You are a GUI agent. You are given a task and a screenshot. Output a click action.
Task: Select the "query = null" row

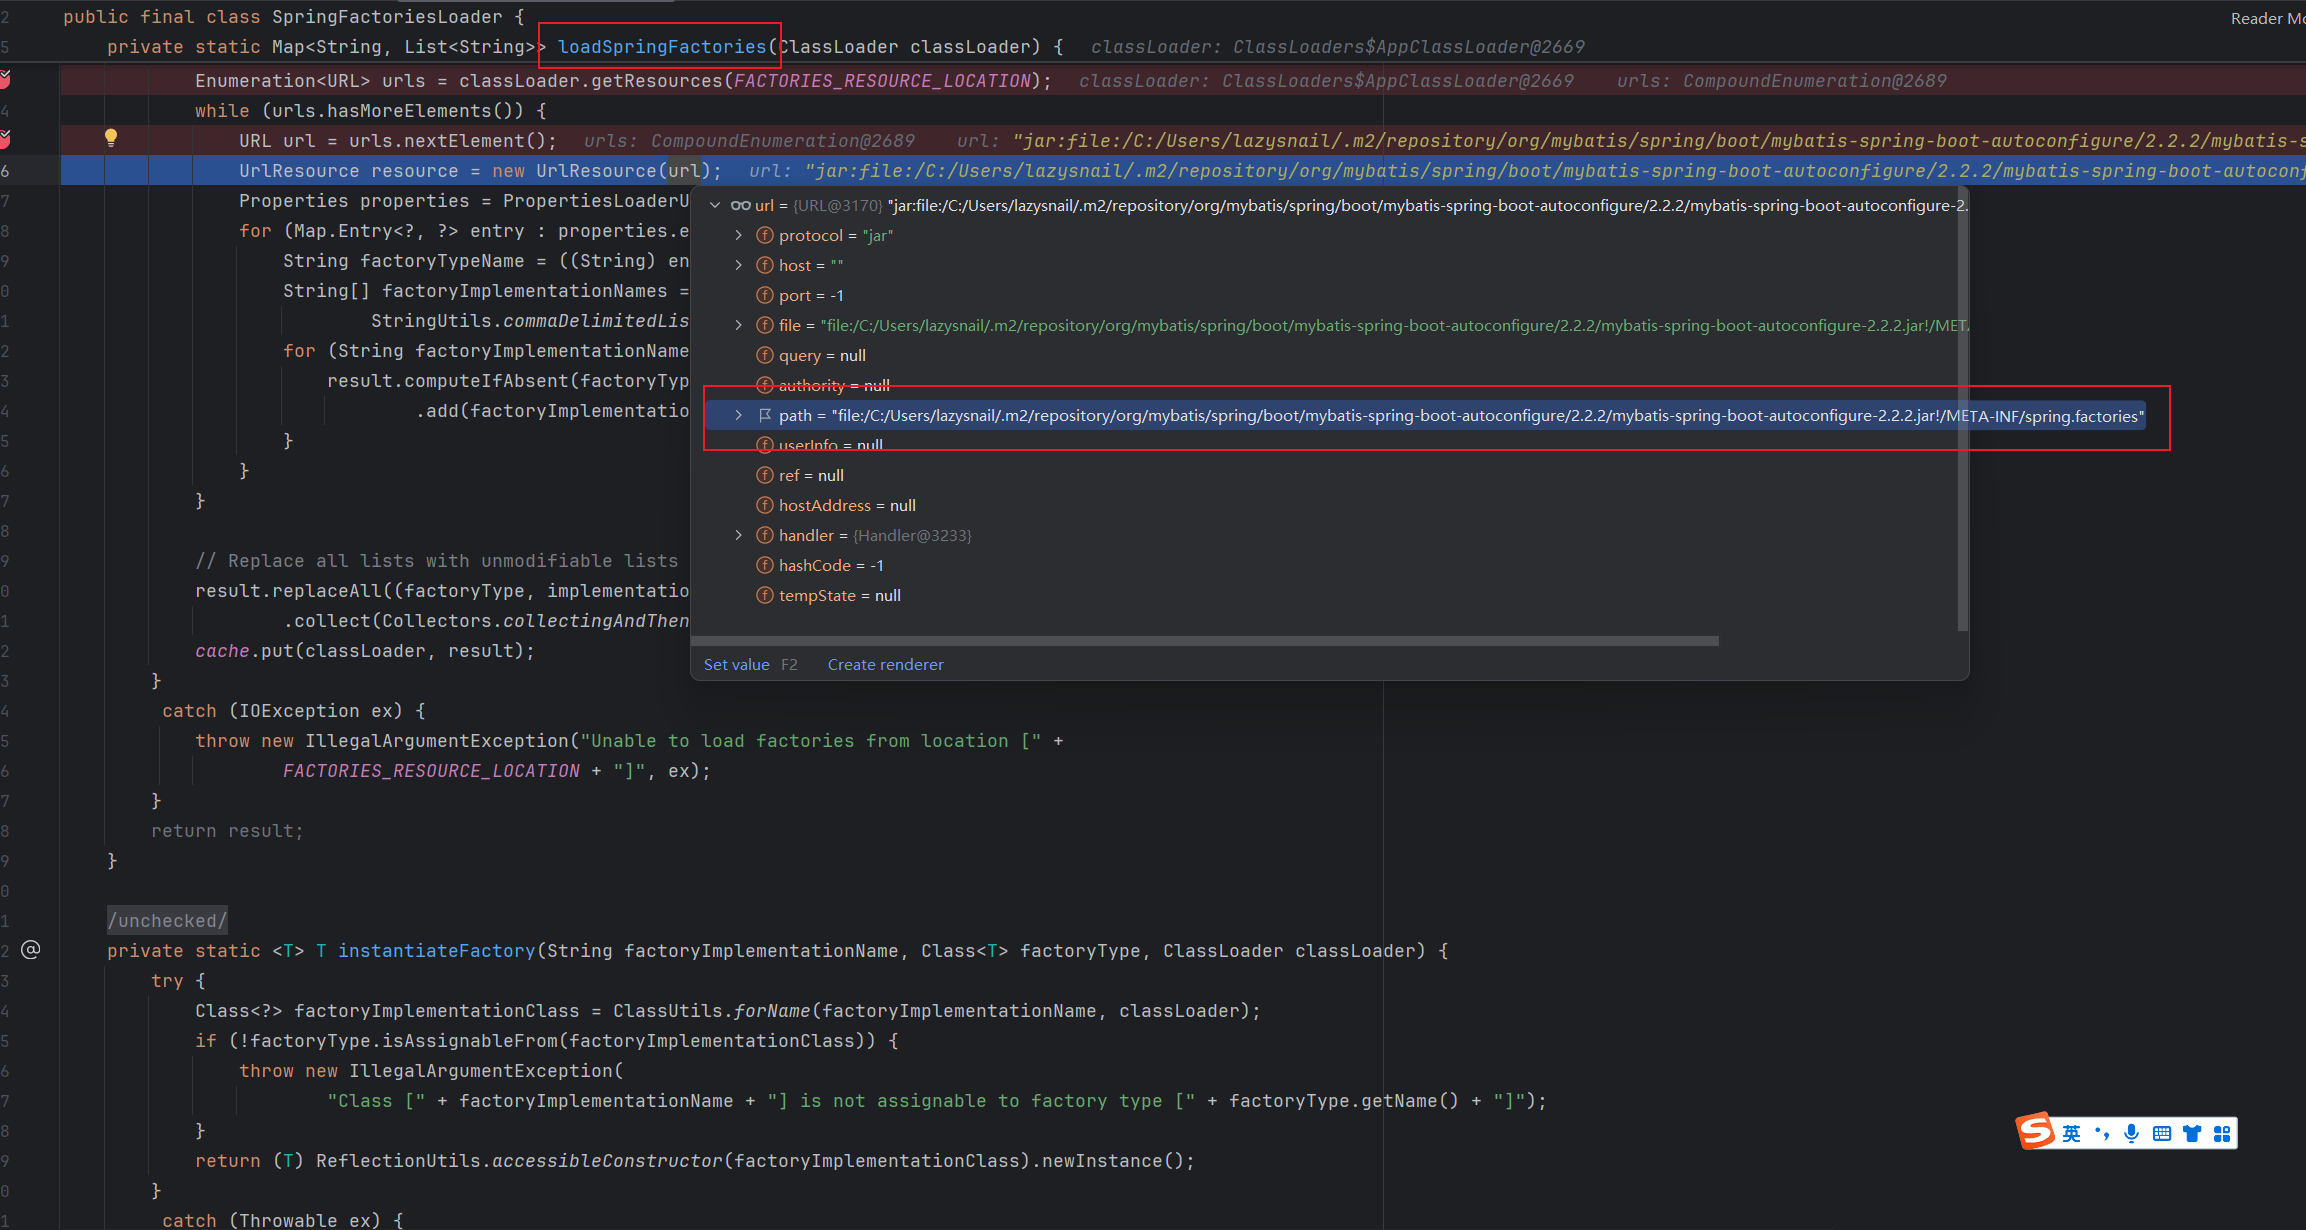[1324, 356]
